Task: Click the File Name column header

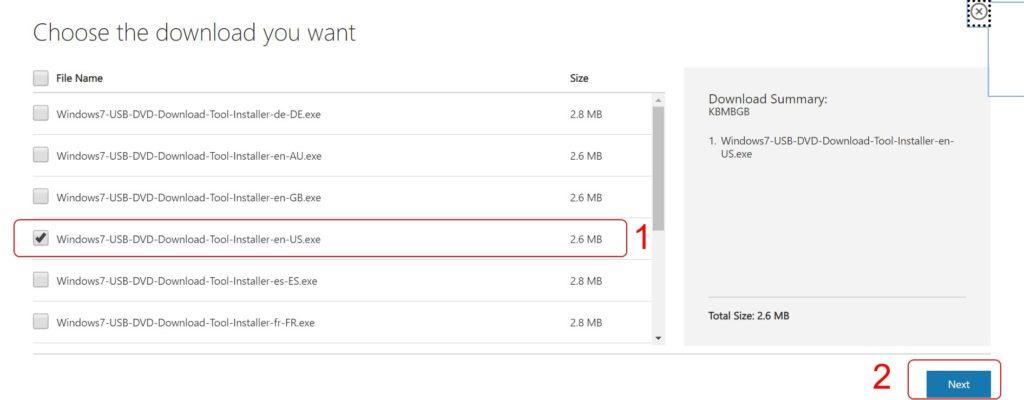Action: pyautogui.click(x=79, y=78)
